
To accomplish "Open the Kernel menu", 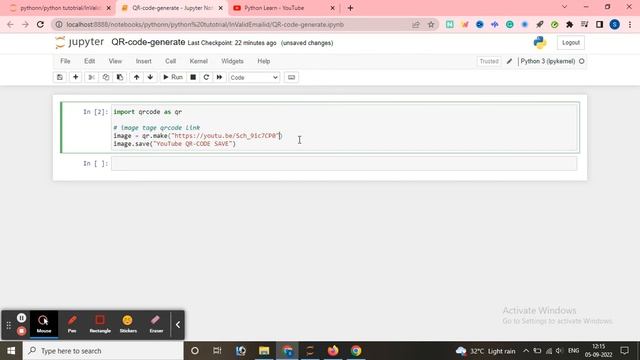I will coord(198,61).
